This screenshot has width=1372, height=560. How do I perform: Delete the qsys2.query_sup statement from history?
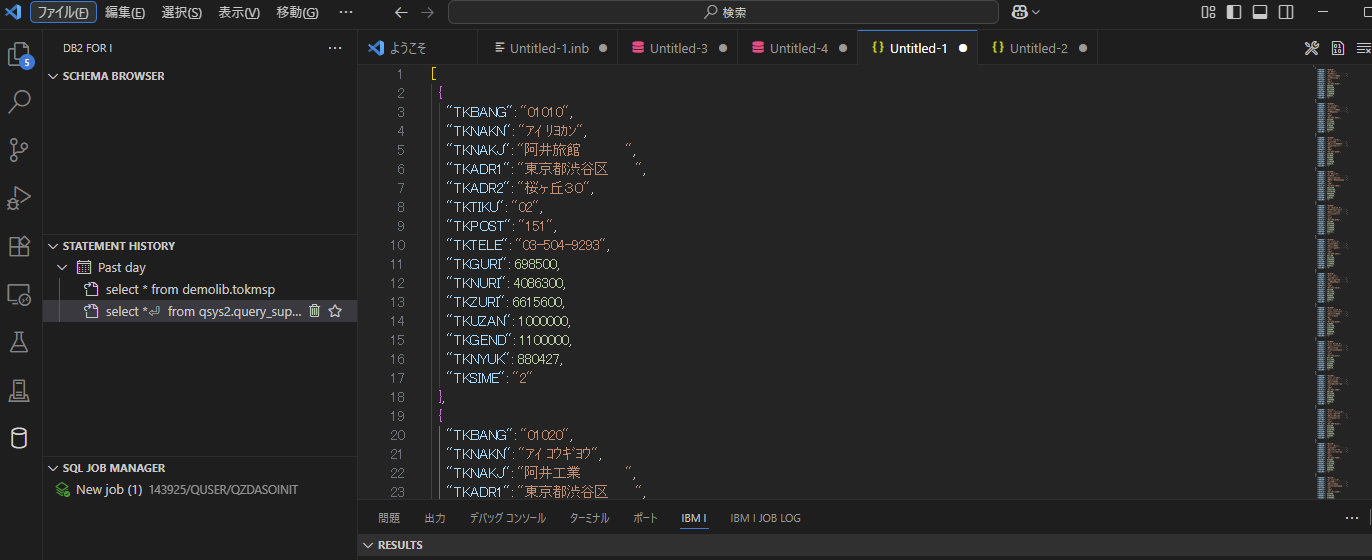pyautogui.click(x=314, y=311)
